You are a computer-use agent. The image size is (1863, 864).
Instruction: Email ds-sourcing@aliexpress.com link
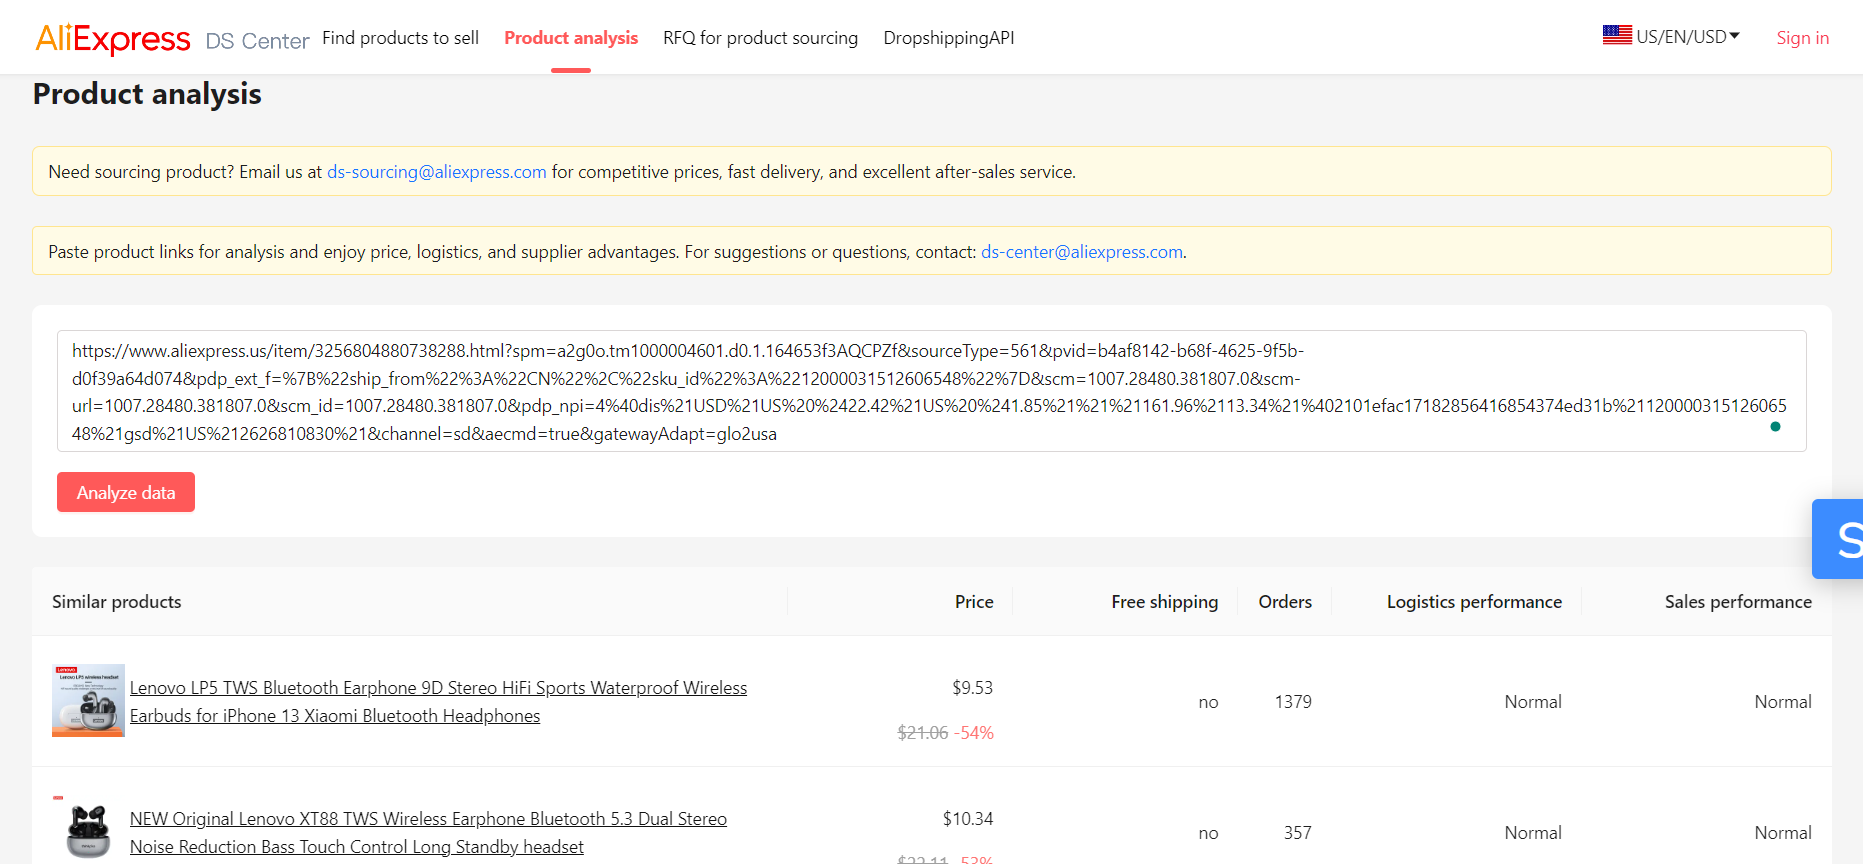point(437,172)
